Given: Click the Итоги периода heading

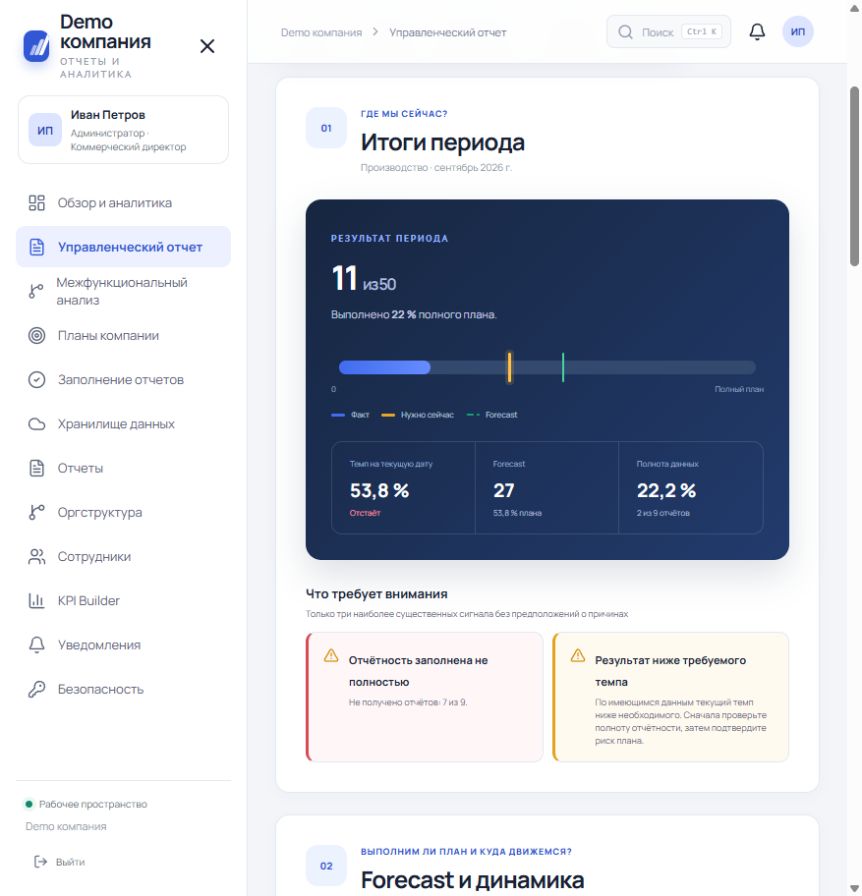Looking at the screenshot, I should [x=442, y=142].
